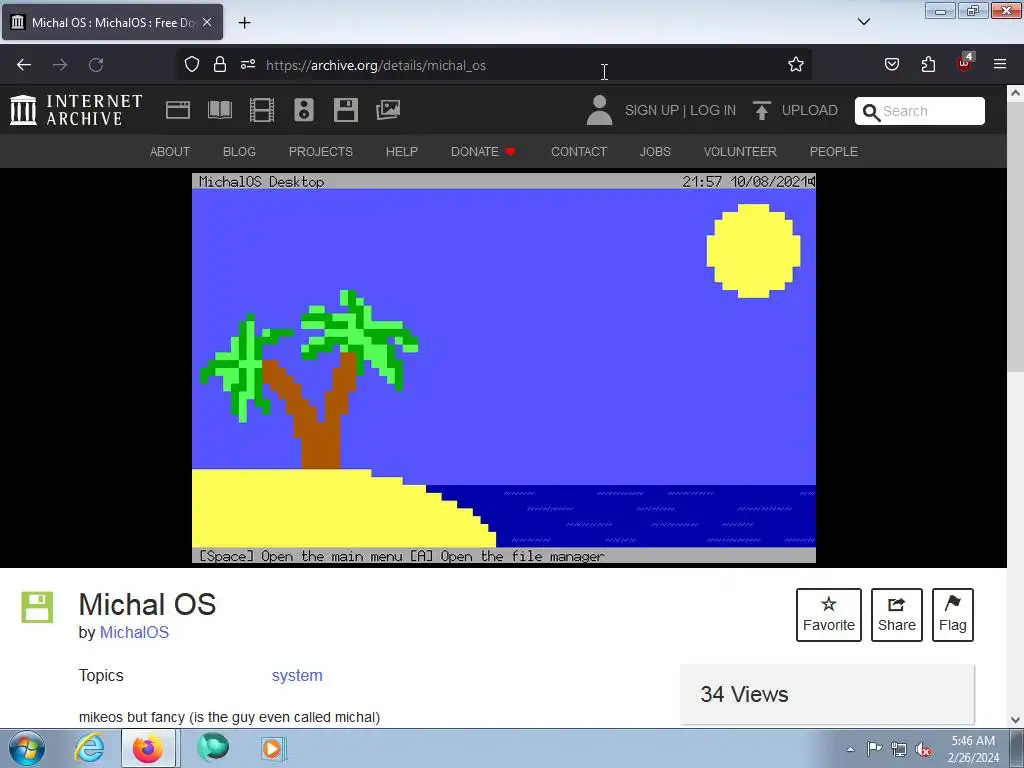This screenshot has width=1024, height=768.
Task: Expand the list all tabs chevron
Action: coord(864,22)
